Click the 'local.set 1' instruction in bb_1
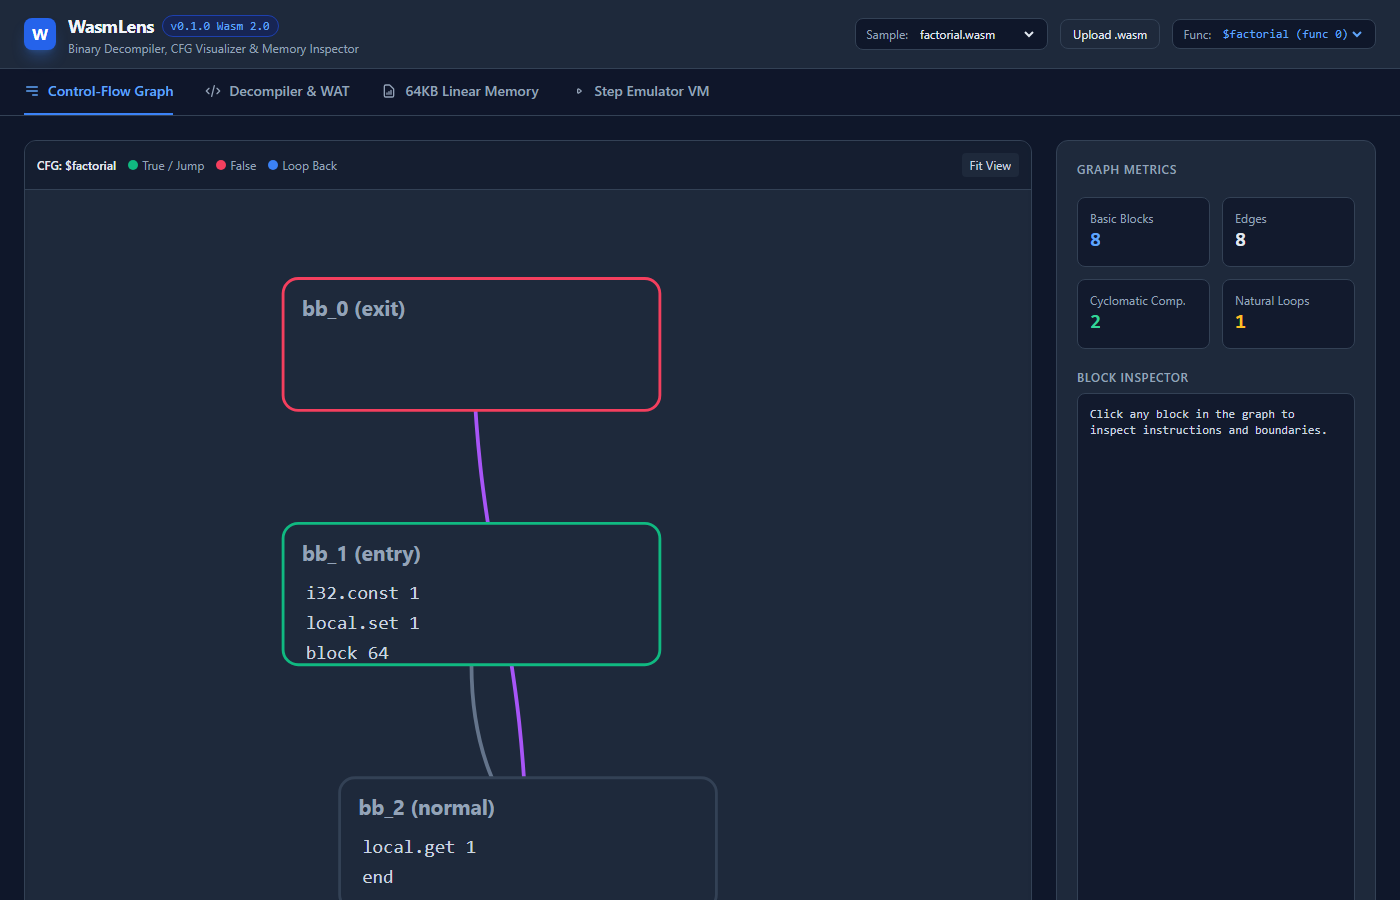The height and width of the screenshot is (900, 1400). click(x=363, y=623)
